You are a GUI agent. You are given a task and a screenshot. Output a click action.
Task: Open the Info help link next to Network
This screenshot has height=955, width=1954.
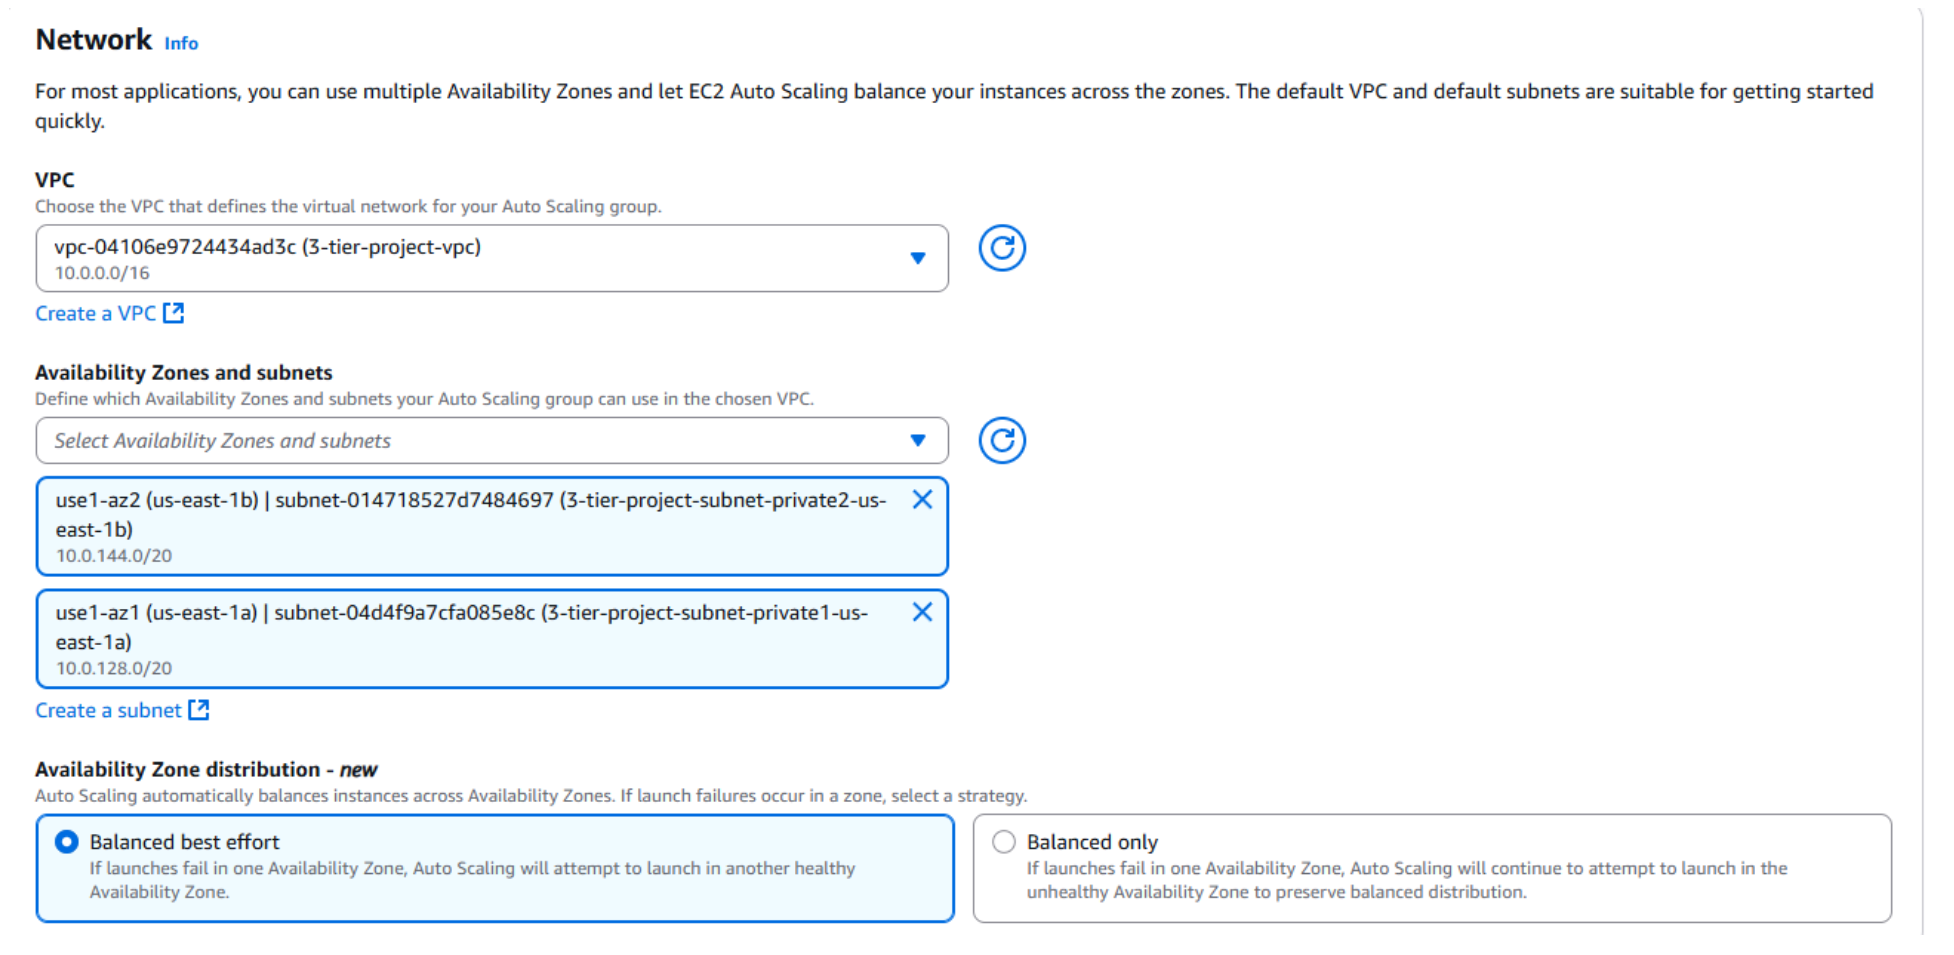pyautogui.click(x=181, y=43)
